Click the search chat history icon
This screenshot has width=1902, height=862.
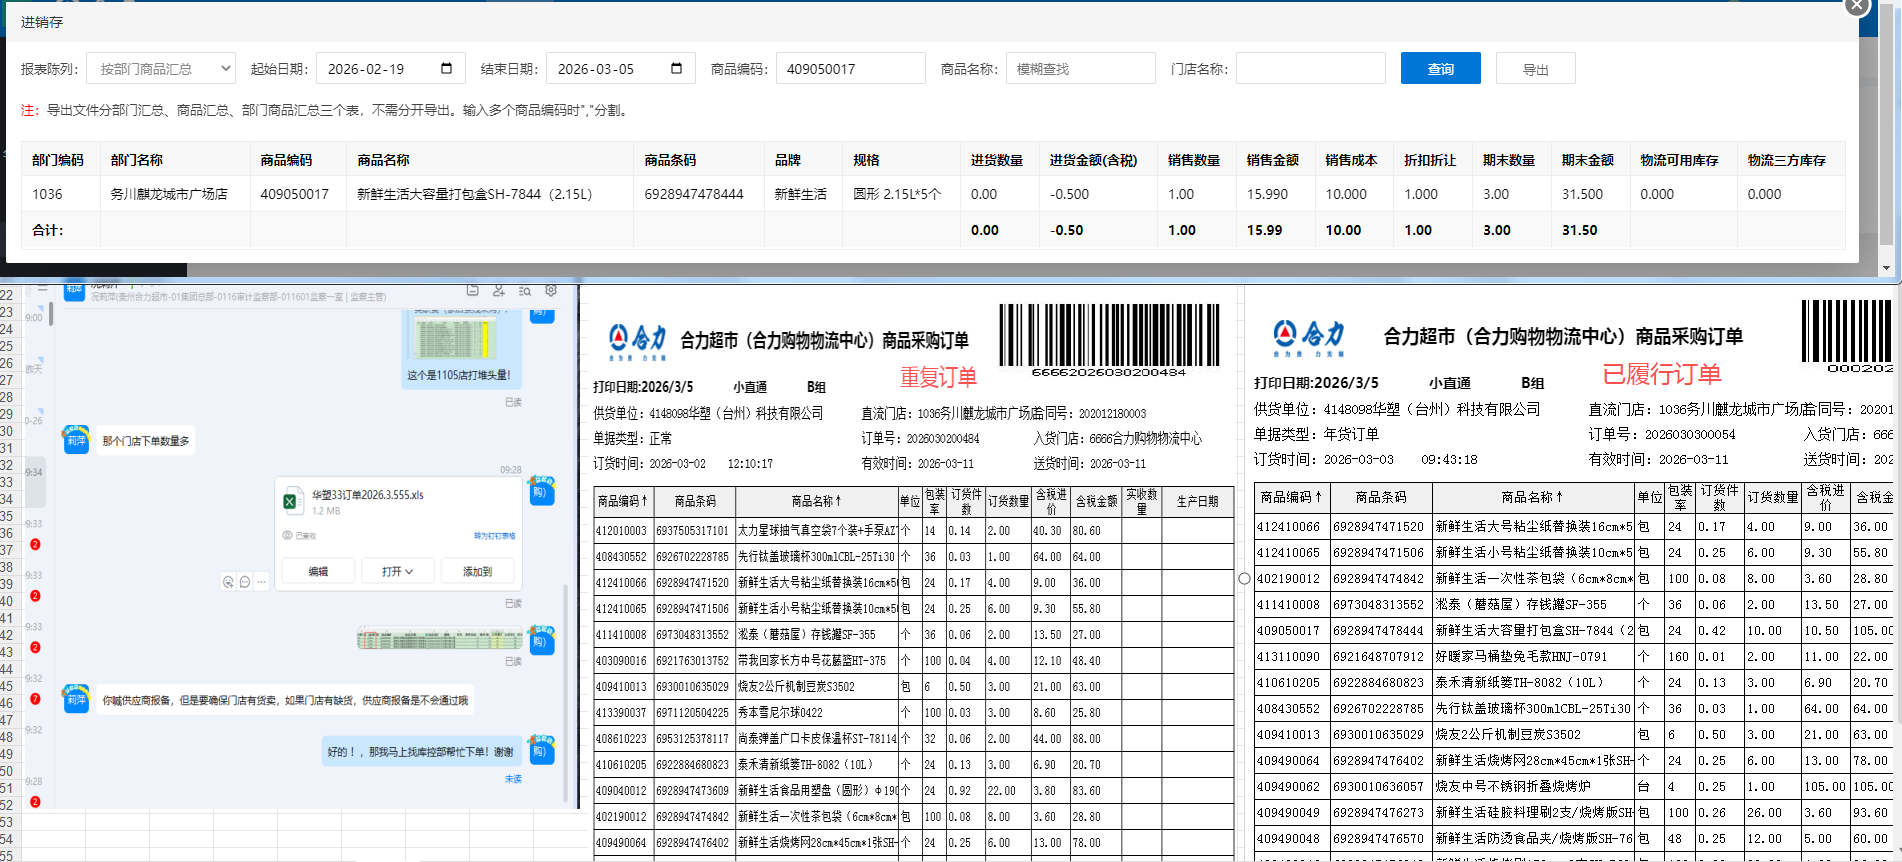525,291
